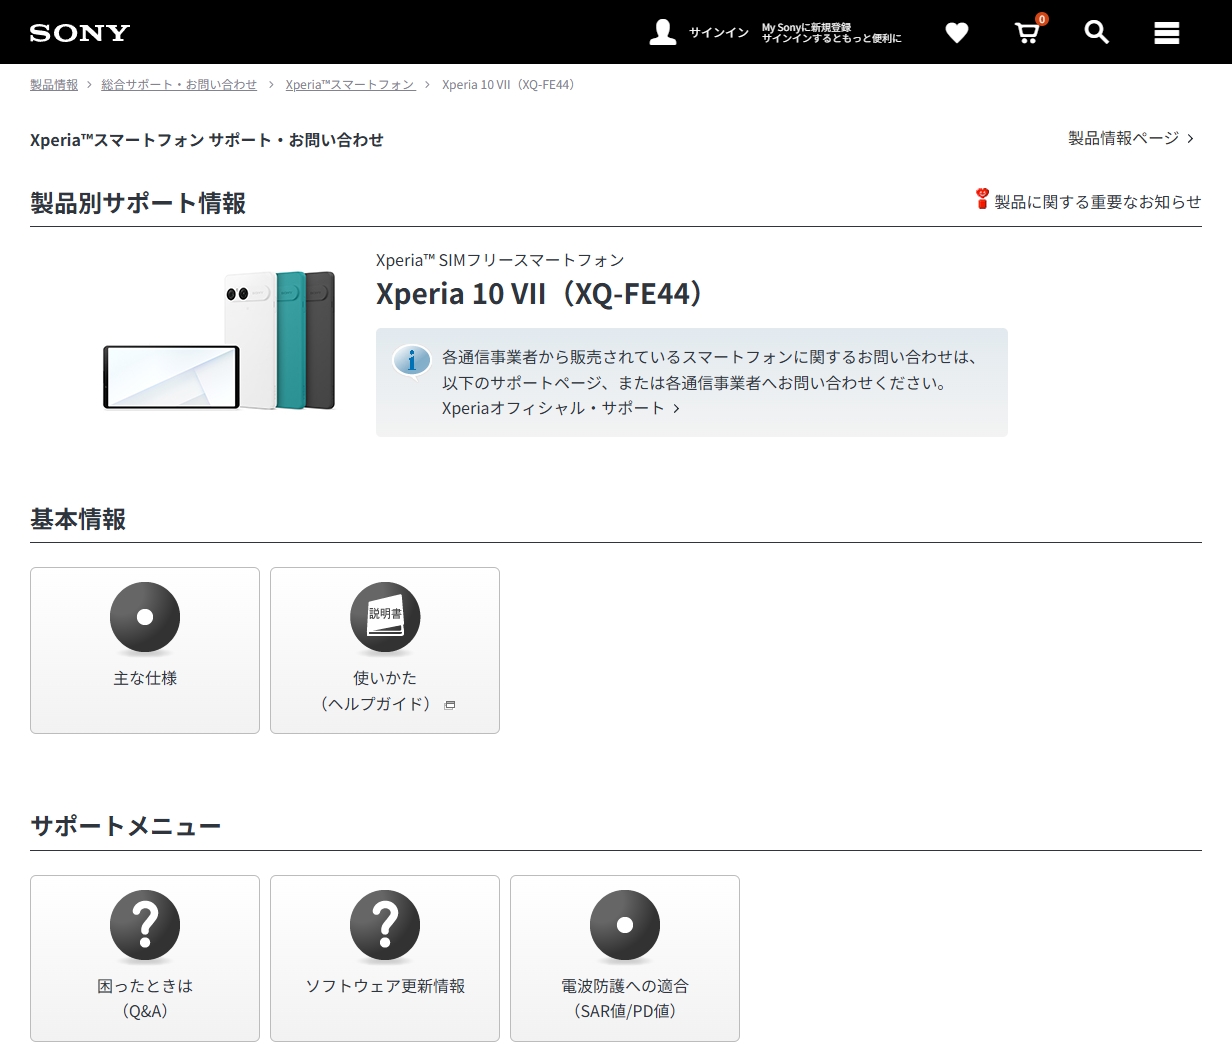Viewport: 1232px width, 1047px height.
Task: Open 電波防護への適合 SAR tile
Action: tap(625, 958)
